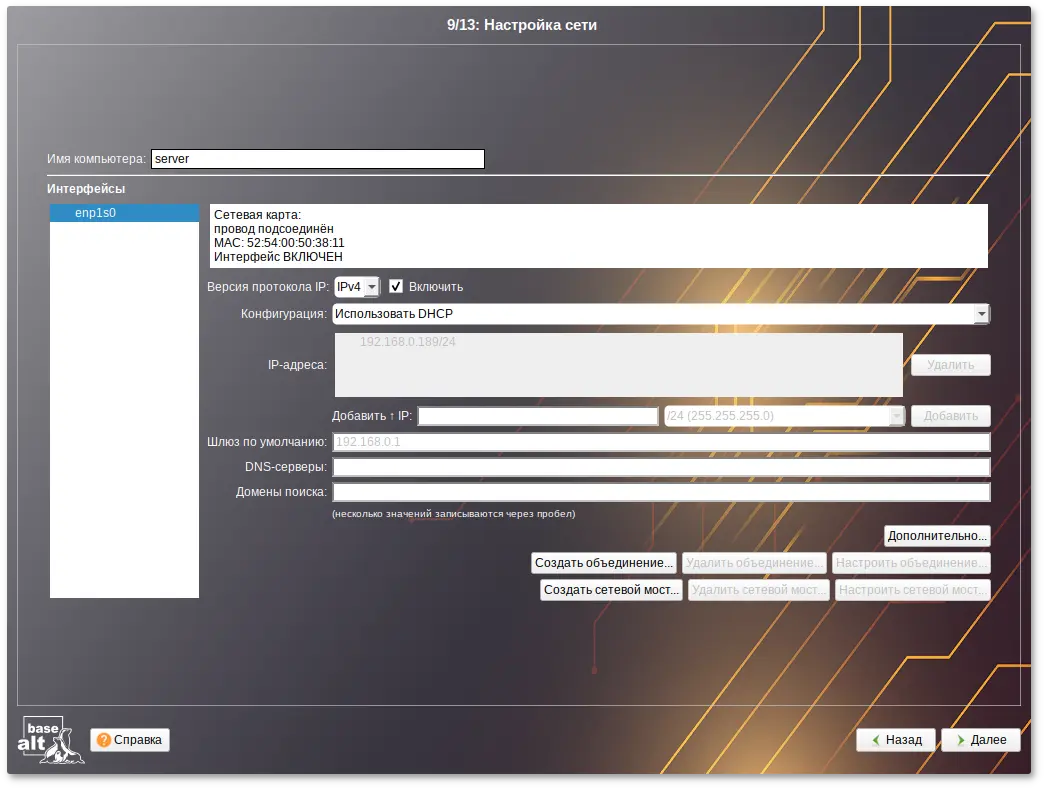
Task: Click the green forward arrow on Далее
Action: click(959, 740)
